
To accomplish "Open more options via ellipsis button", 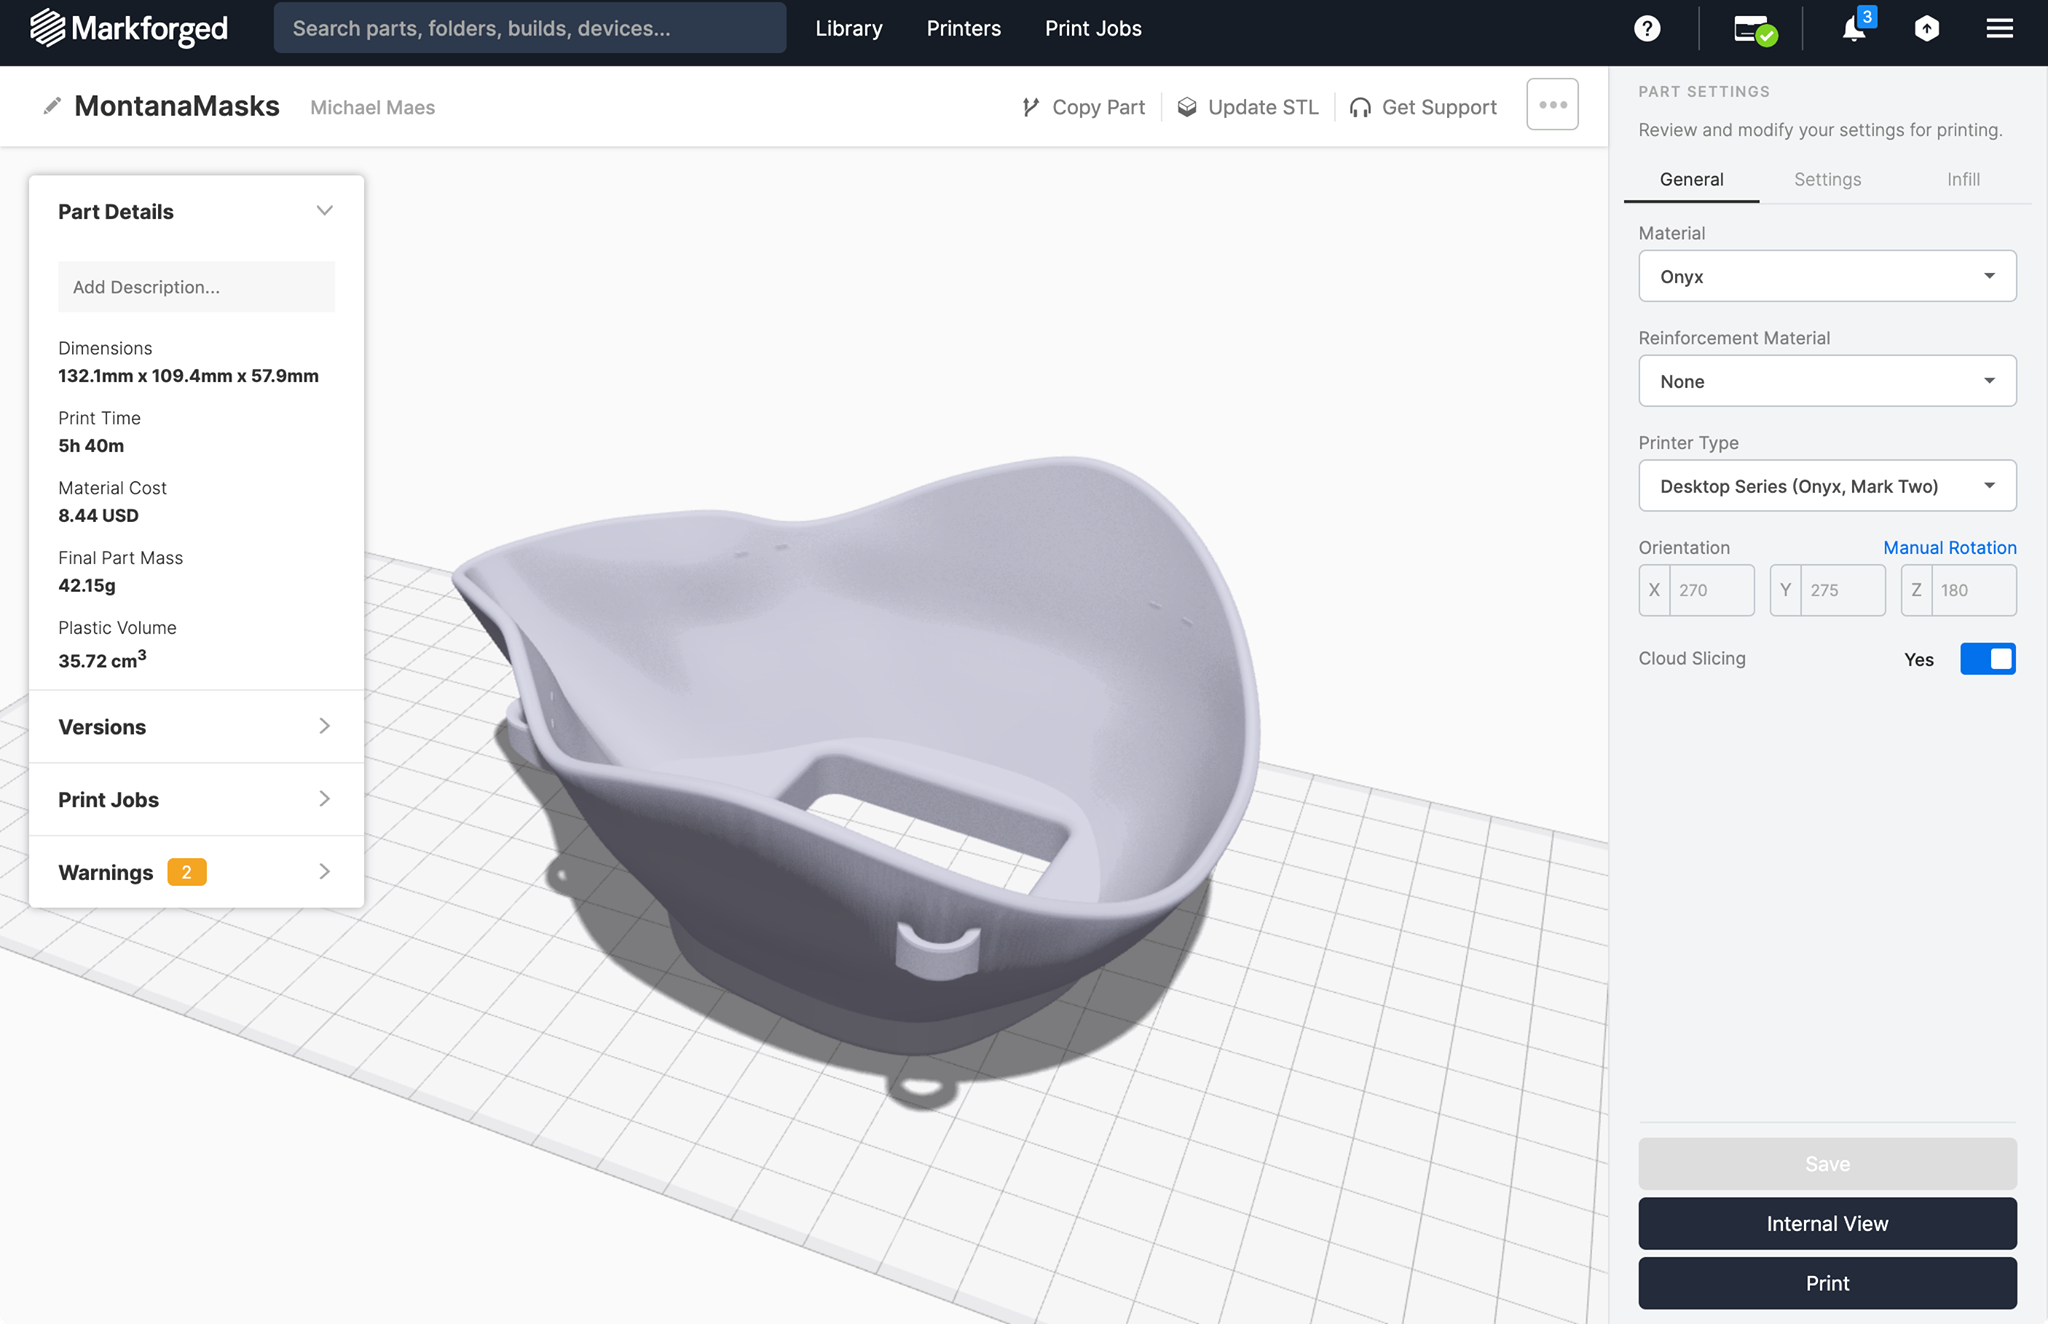I will [1551, 104].
